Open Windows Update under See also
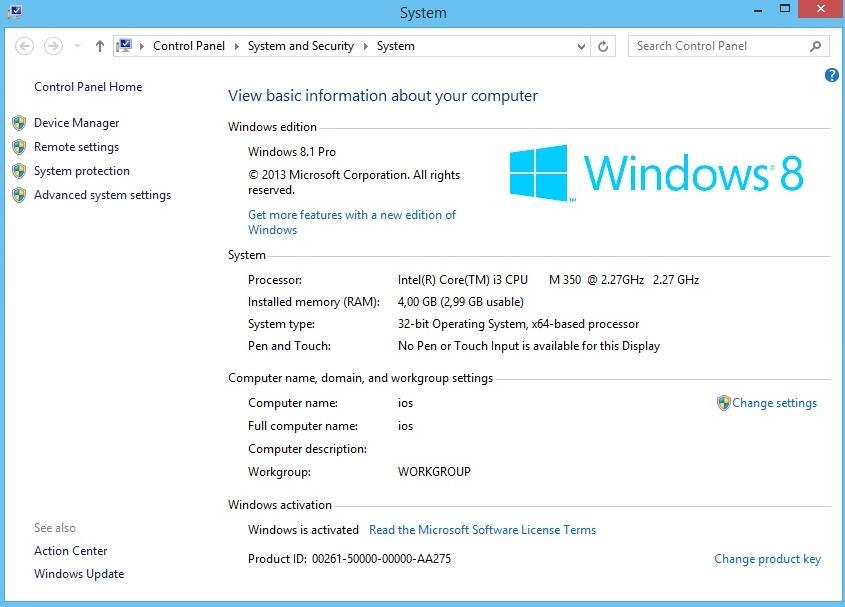Viewport: 845px width, 607px height. (x=79, y=574)
